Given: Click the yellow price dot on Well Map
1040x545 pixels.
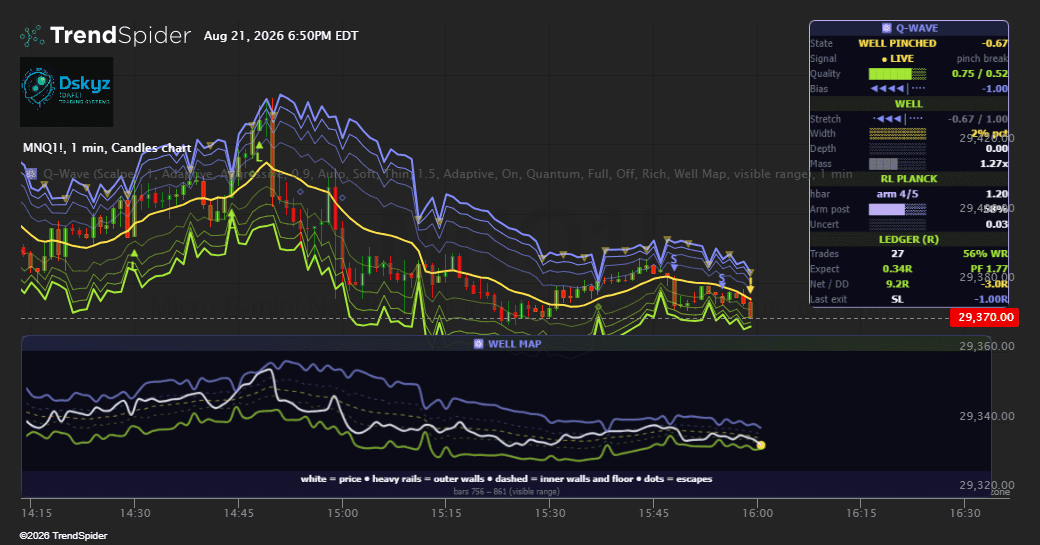Looking at the screenshot, I should pos(761,446).
